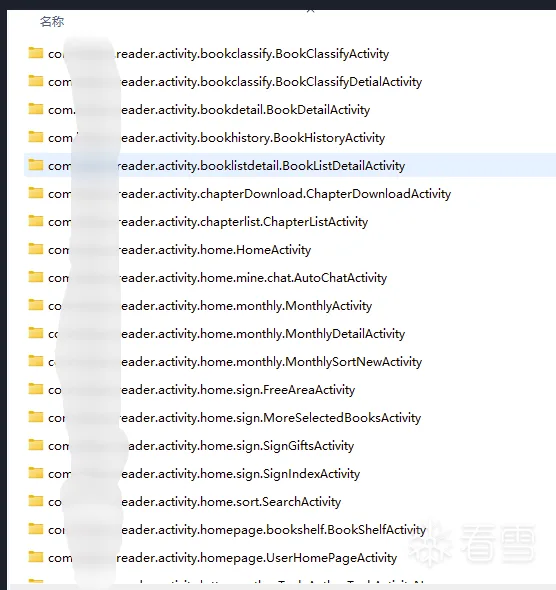This screenshot has width=556, height=590.
Task: Click folder name ending bookshelf.BookShelfActivity
Action: (x=237, y=530)
